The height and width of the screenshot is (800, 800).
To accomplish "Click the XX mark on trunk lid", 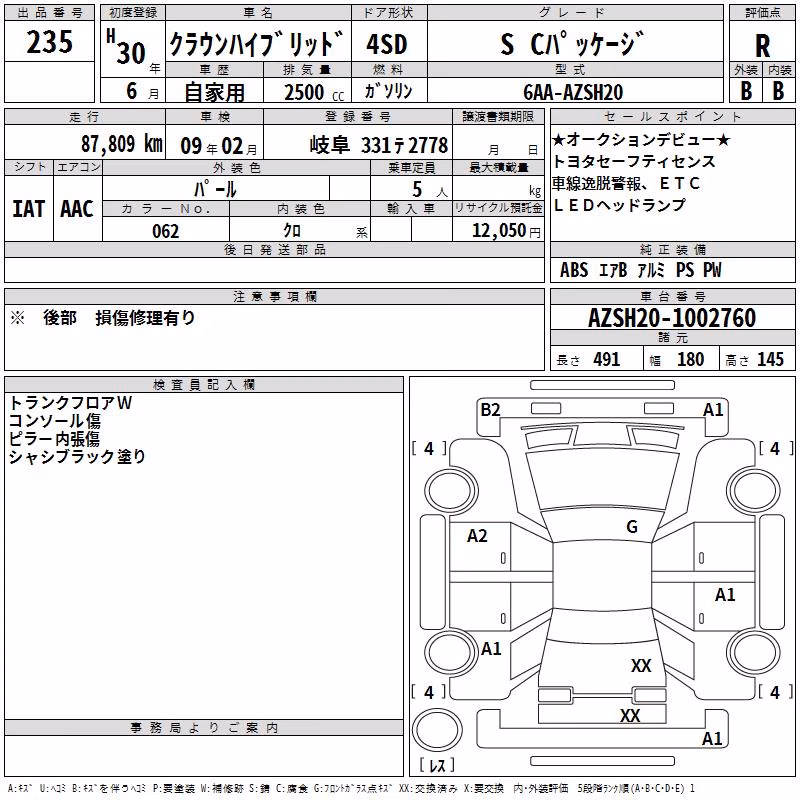I will (641, 666).
